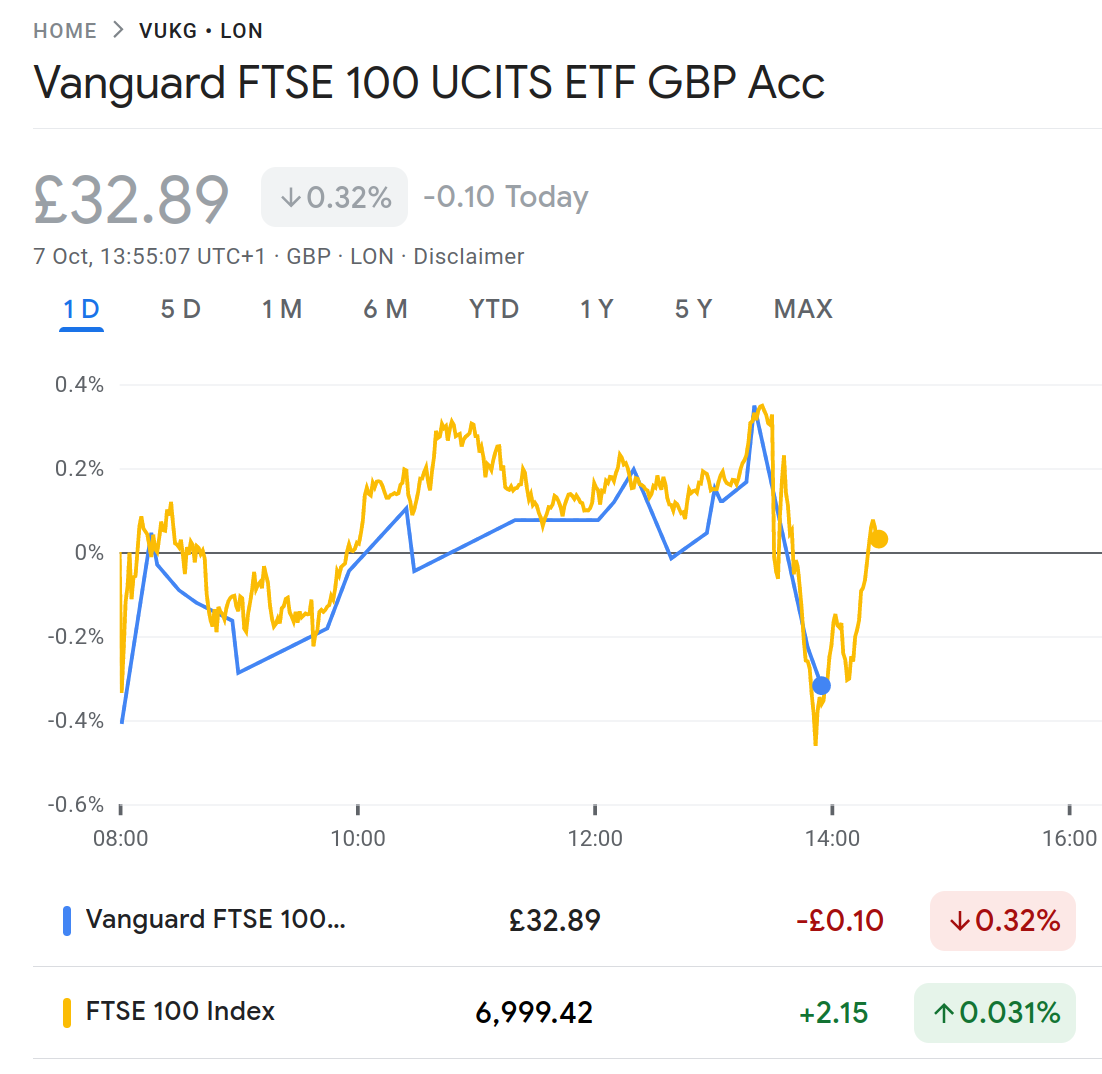This screenshot has height=1074, width=1102.
Task: Select the YTD chart range
Action: [x=494, y=309]
